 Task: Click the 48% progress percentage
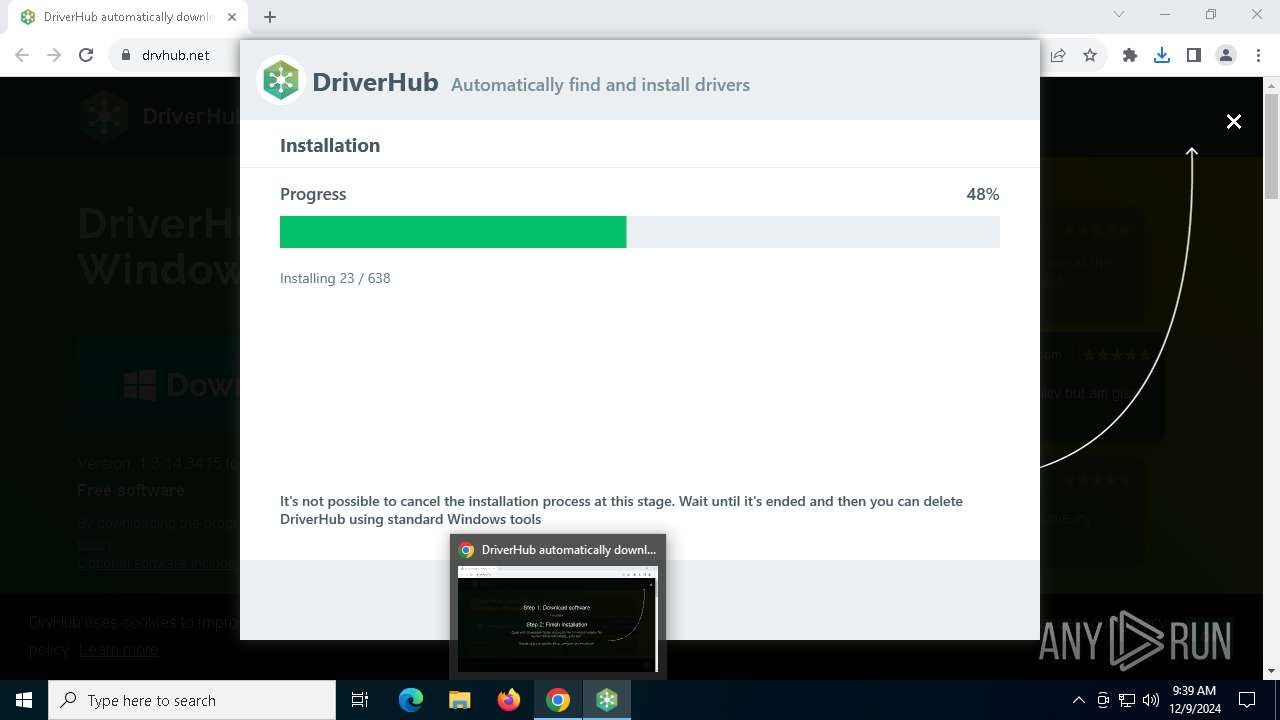coord(983,194)
